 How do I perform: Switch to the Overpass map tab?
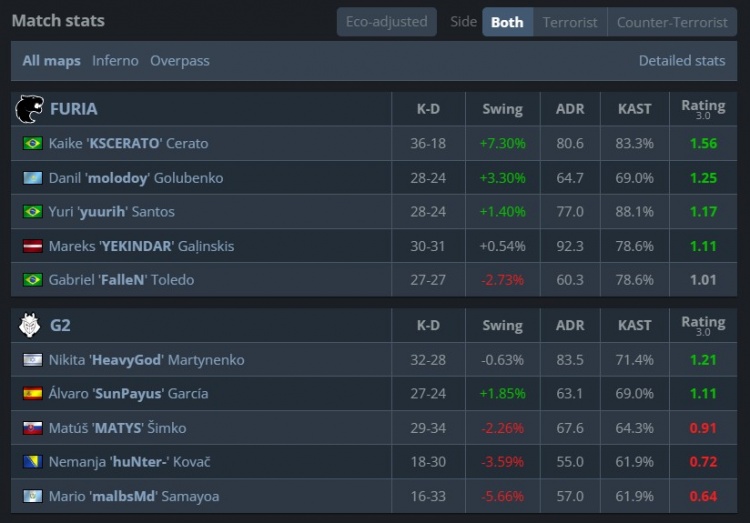(180, 61)
